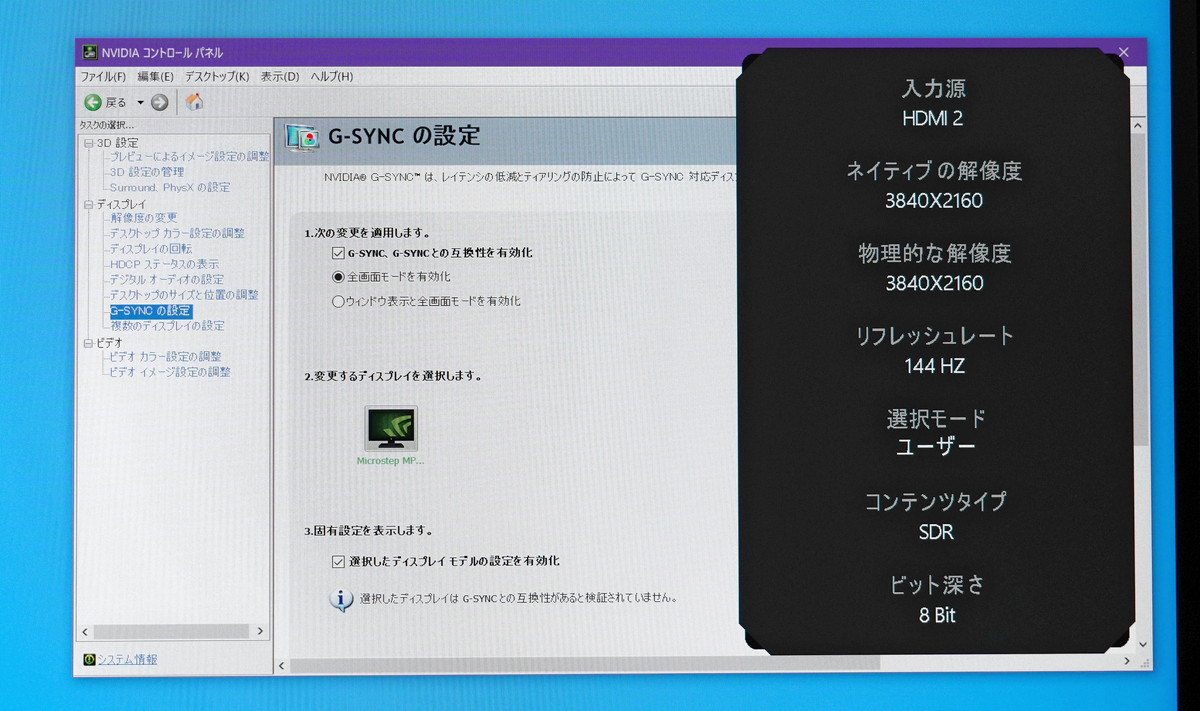Click the info icon beside G-SYNC compatibility note
1200x711 pixels.
point(341,599)
